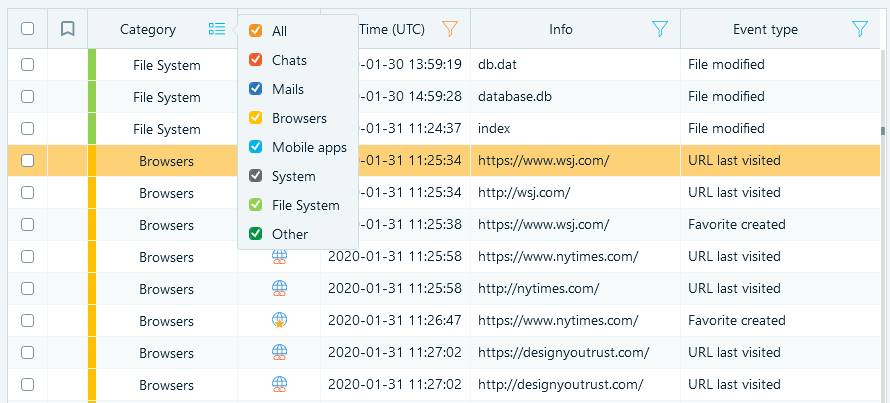Click the Category column header label
The image size is (890, 403).
(x=148, y=30)
